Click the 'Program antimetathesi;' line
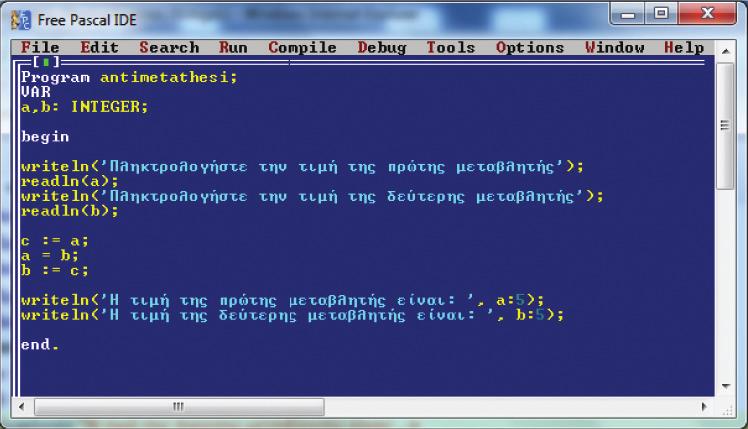This screenshot has height=429, width=748. point(129,77)
